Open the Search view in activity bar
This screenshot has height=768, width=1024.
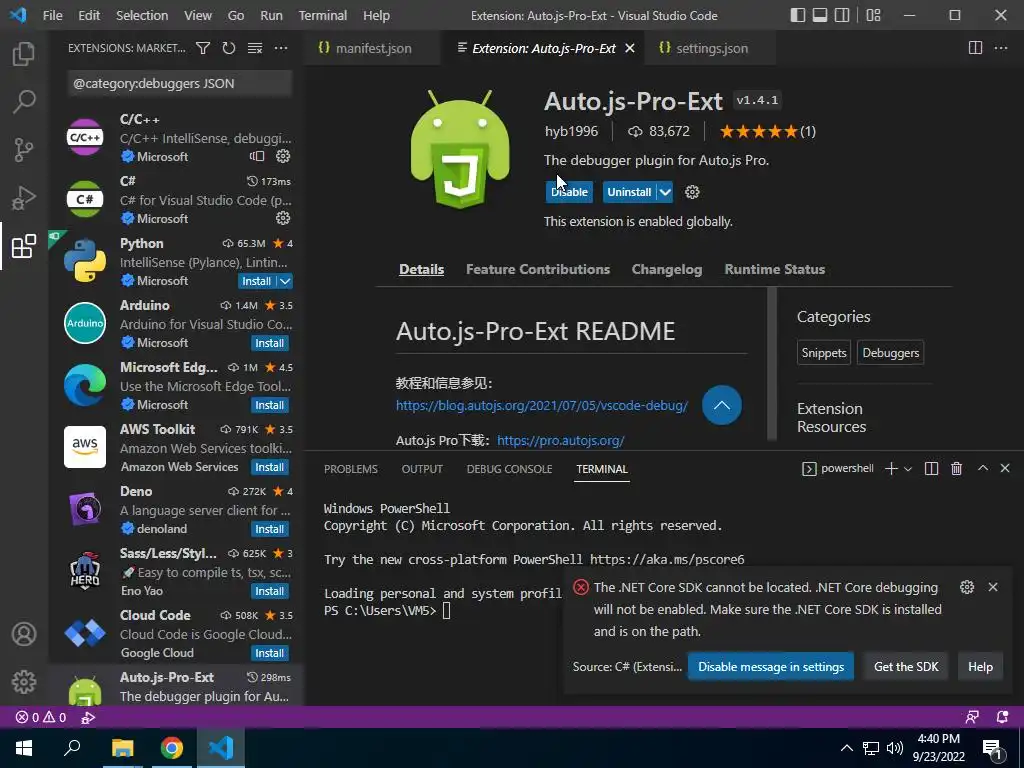click(x=24, y=102)
